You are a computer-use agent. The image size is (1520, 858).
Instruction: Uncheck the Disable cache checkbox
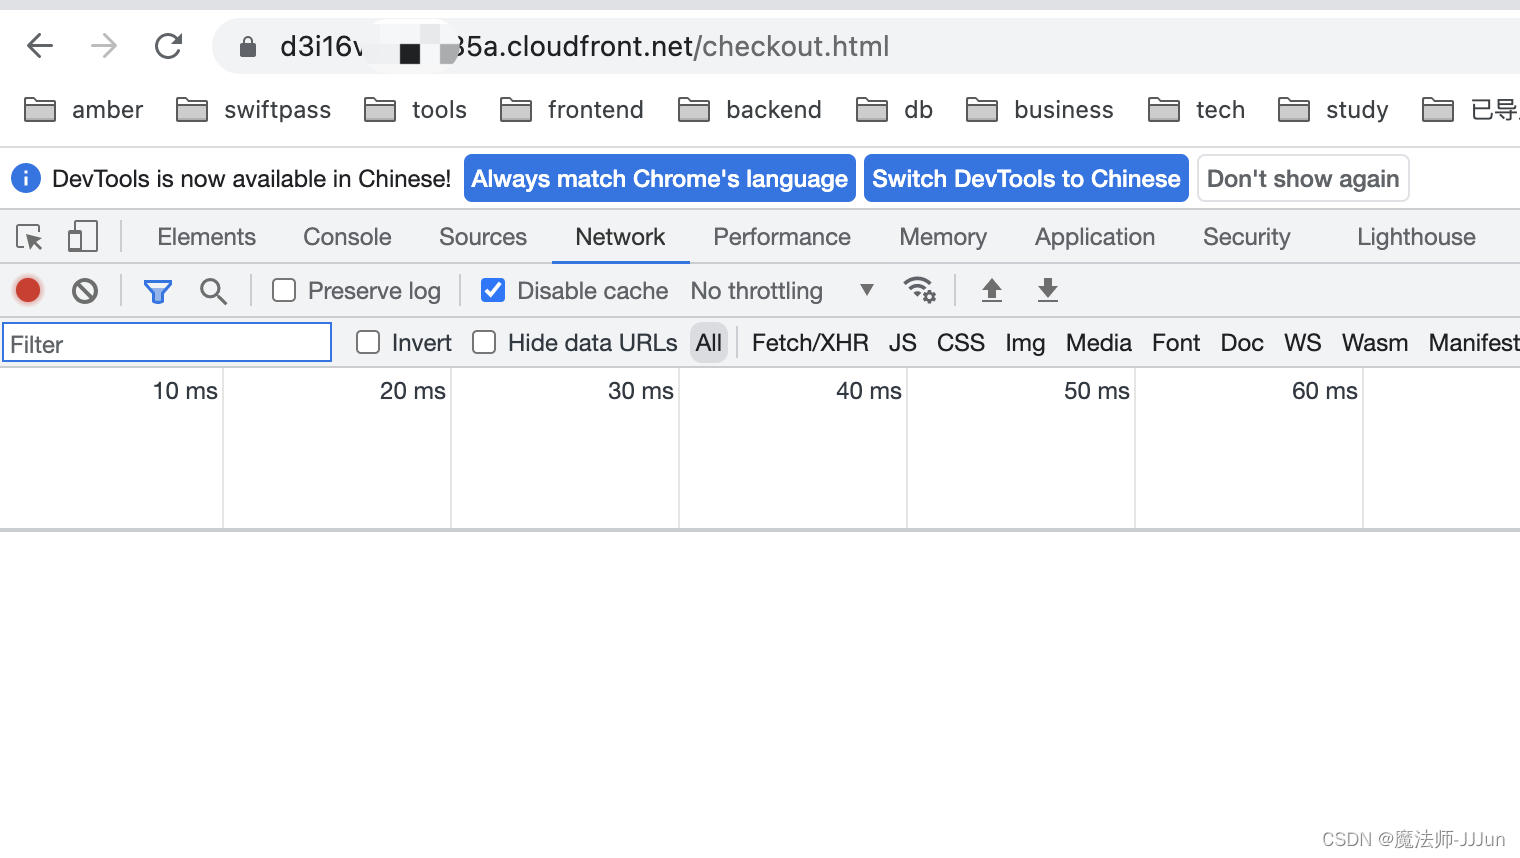tap(493, 290)
